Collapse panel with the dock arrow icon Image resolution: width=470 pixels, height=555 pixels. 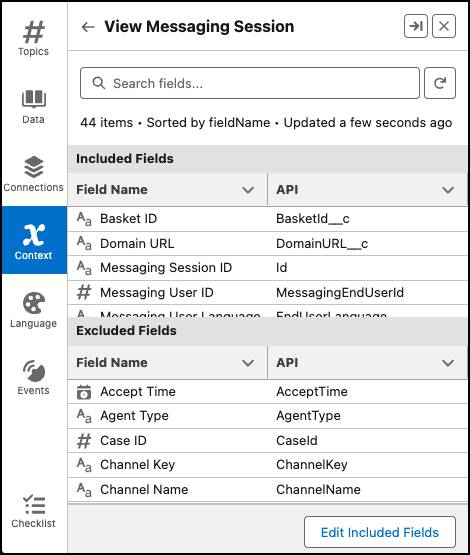pyautogui.click(x=416, y=26)
